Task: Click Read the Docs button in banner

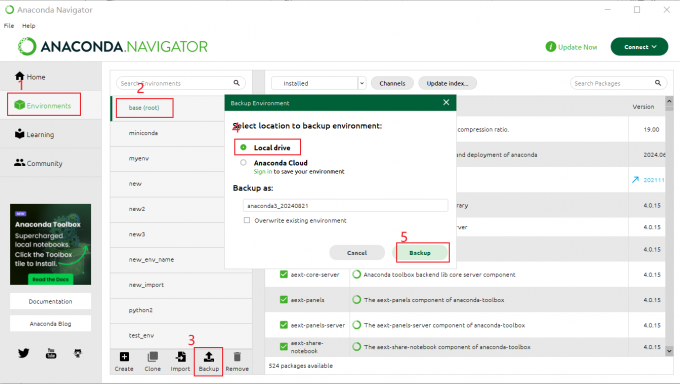Action: 50,279
